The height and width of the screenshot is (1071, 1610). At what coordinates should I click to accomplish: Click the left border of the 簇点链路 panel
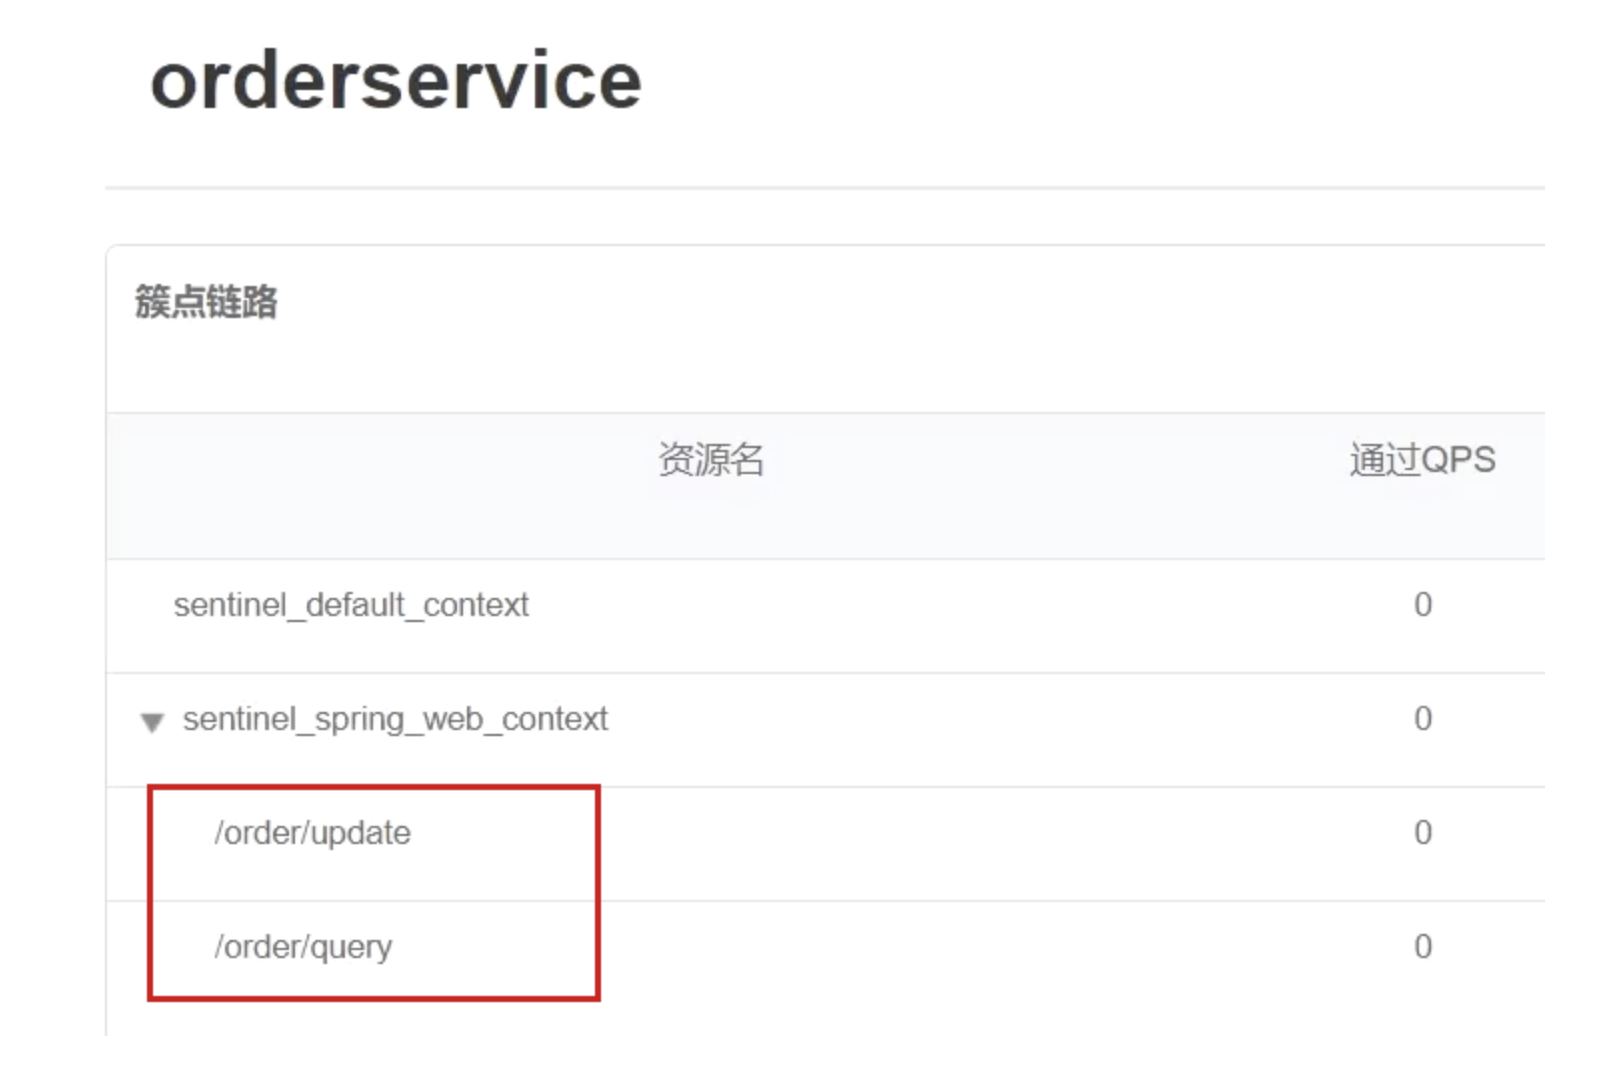tap(107, 640)
